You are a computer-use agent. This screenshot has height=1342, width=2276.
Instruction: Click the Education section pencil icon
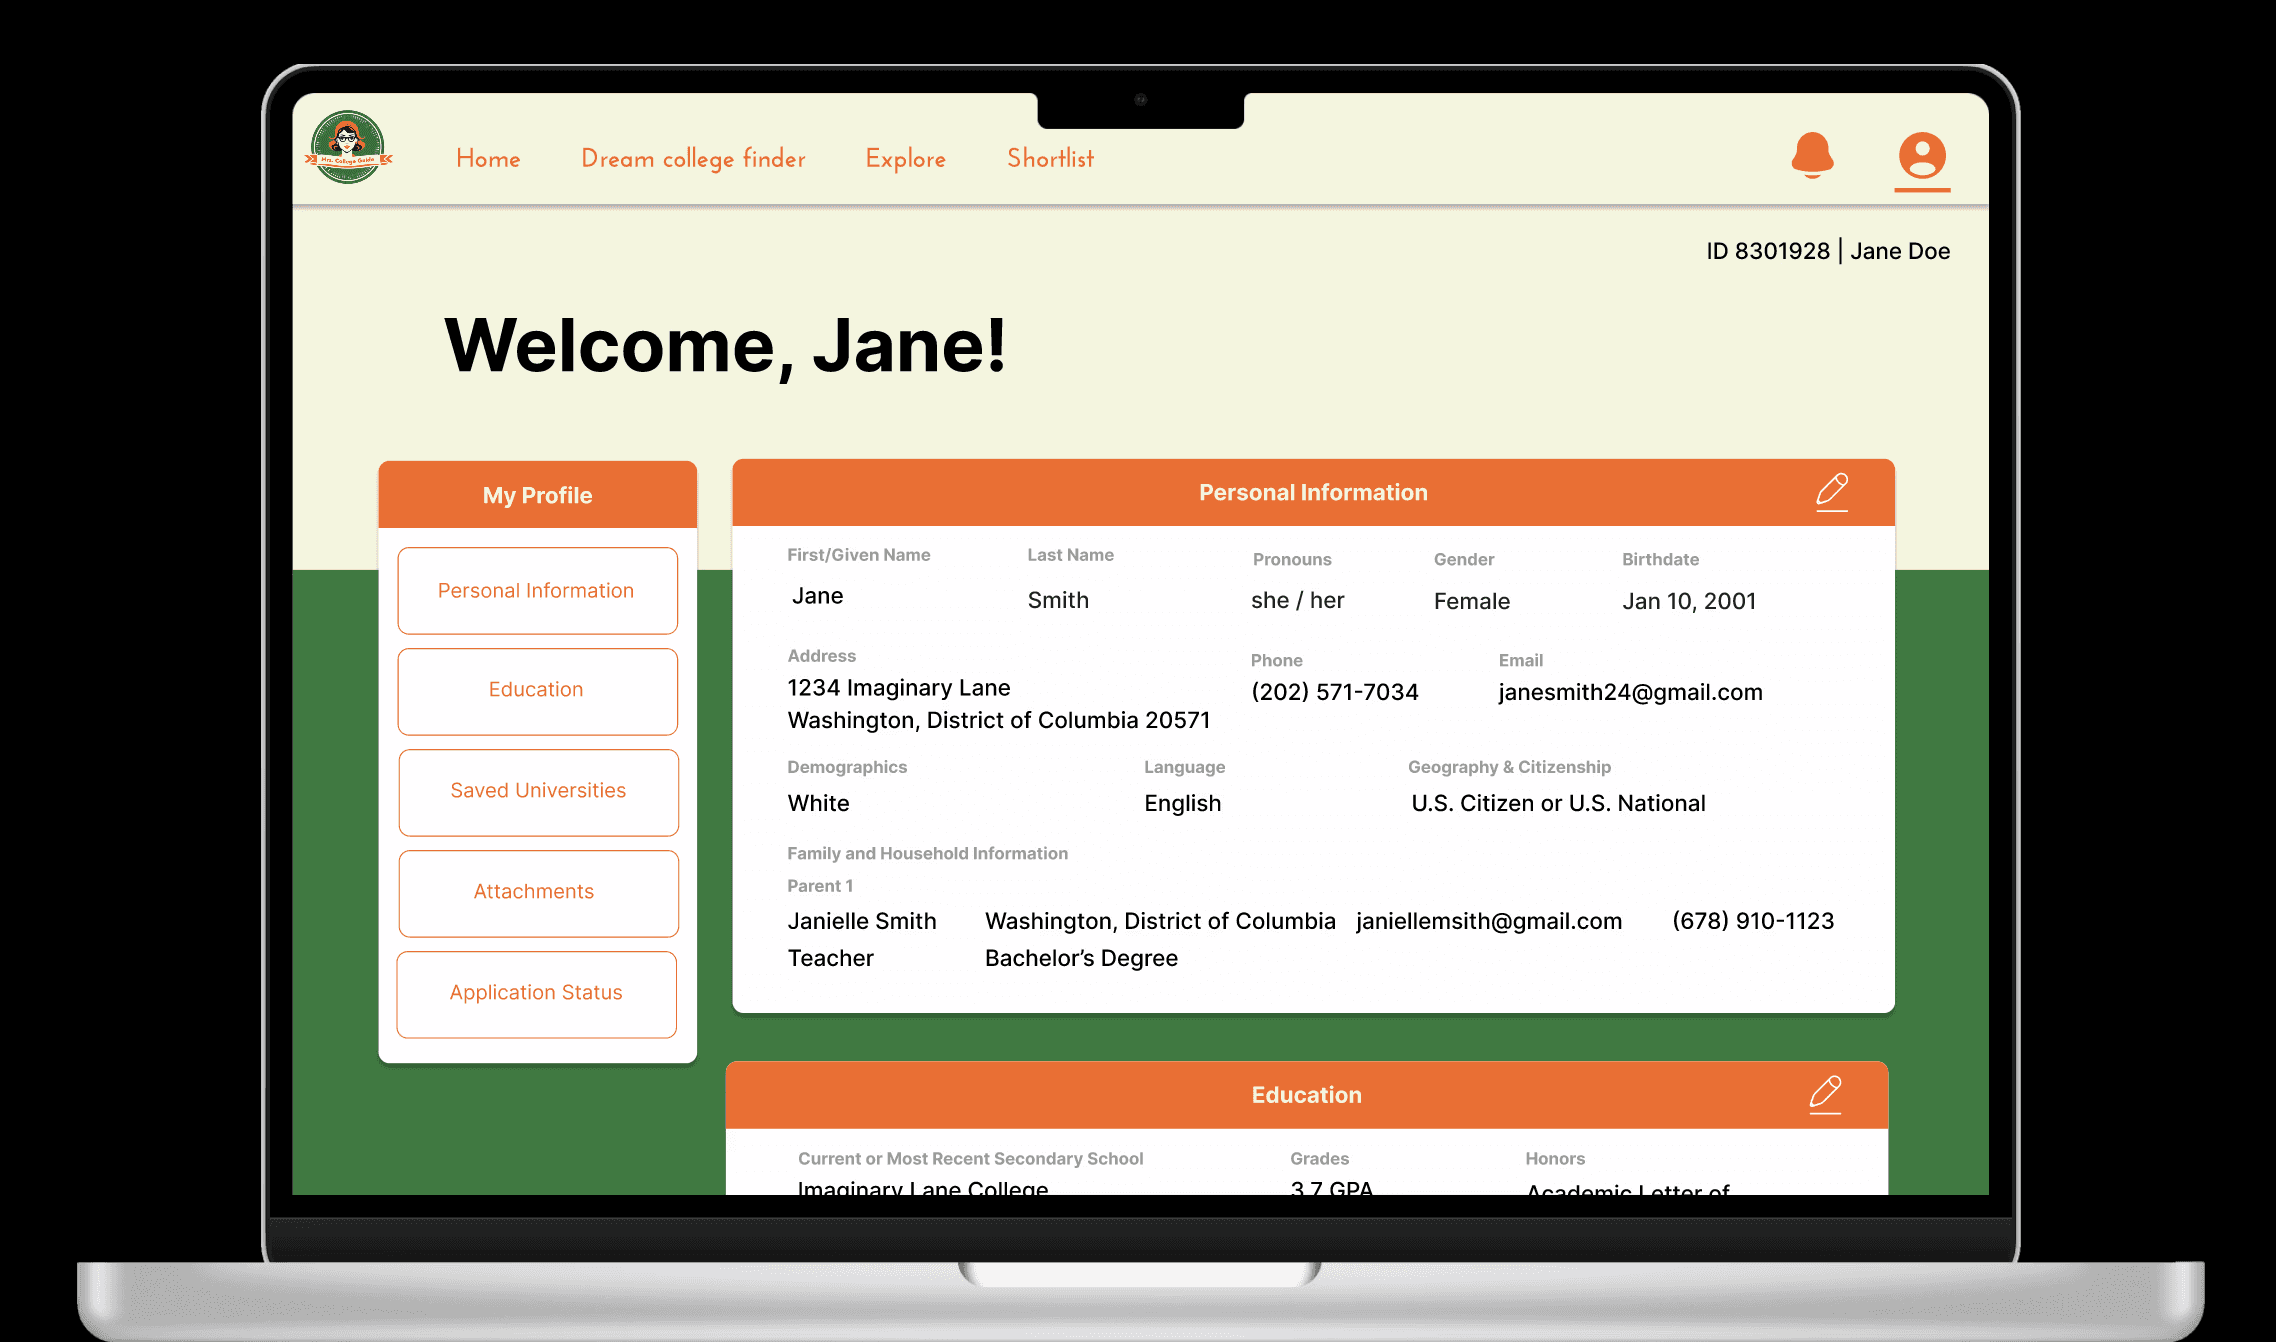click(1825, 1094)
